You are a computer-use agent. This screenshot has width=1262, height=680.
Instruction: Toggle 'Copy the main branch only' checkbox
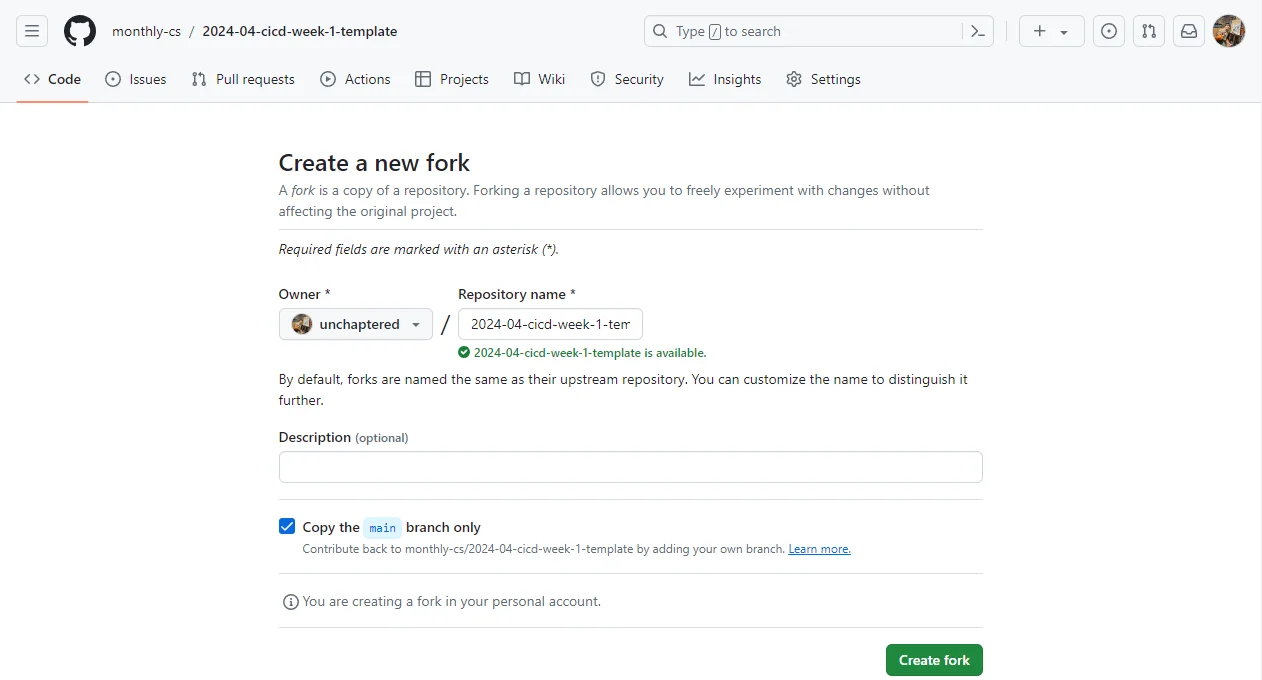click(287, 527)
